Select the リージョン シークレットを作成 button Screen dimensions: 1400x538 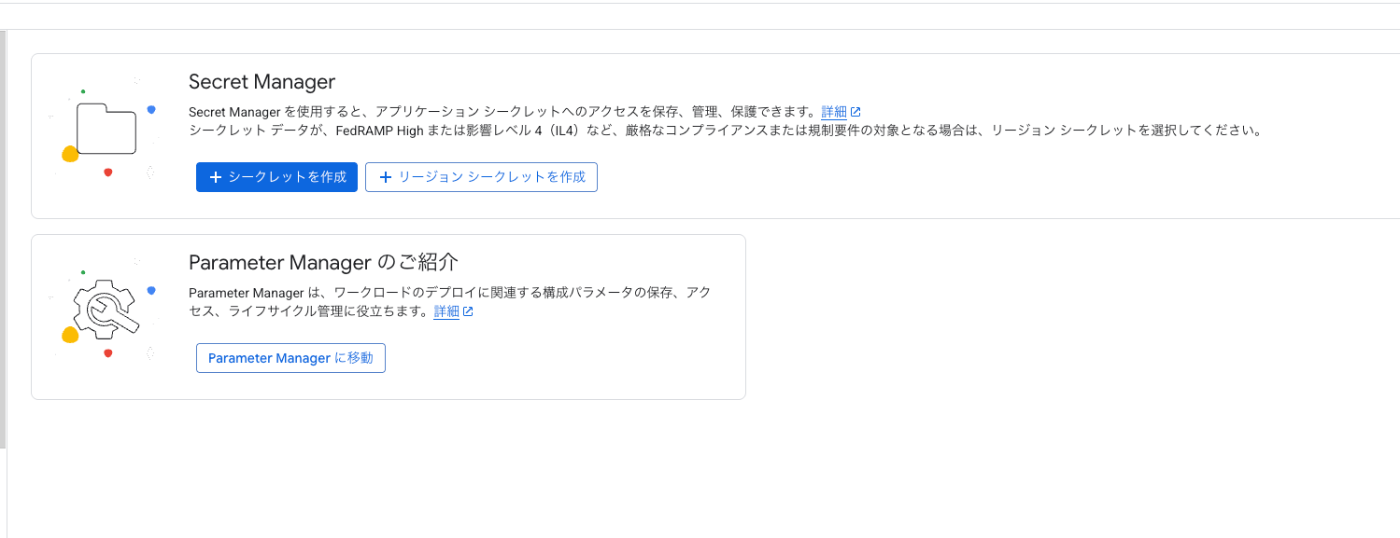click(x=481, y=177)
